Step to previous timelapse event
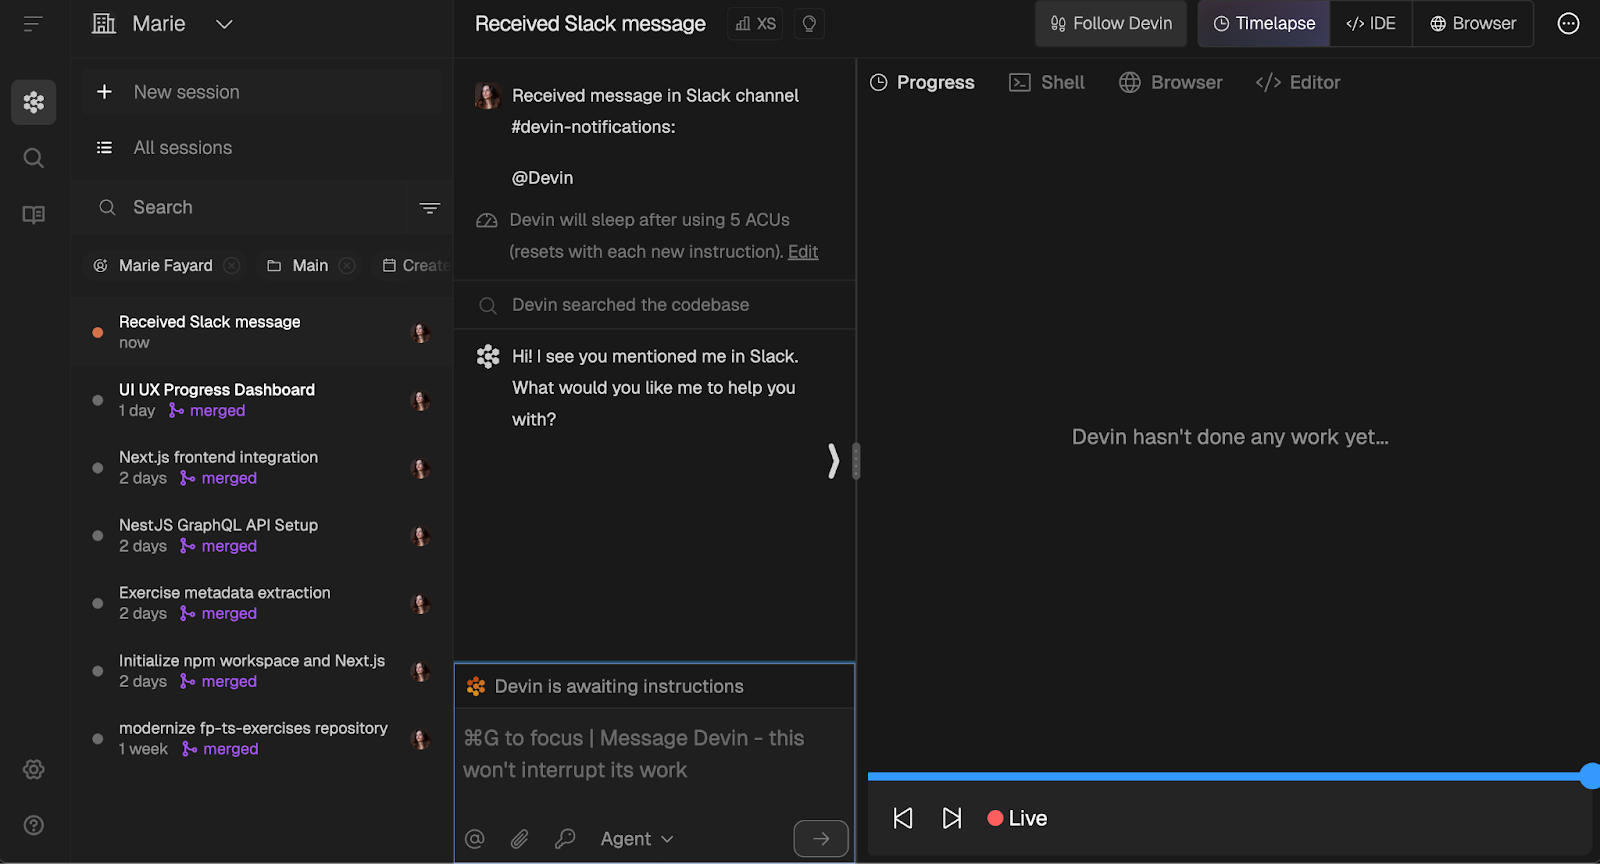The width and height of the screenshot is (1600, 864). (x=903, y=818)
